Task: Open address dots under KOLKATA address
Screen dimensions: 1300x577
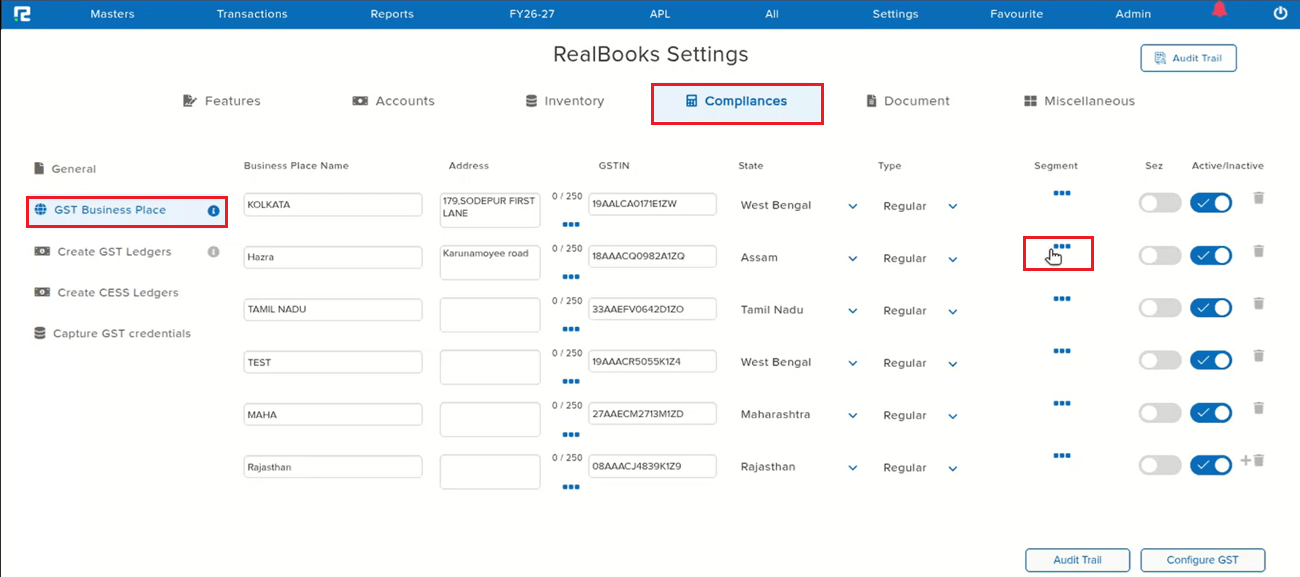Action: tap(571, 225)
